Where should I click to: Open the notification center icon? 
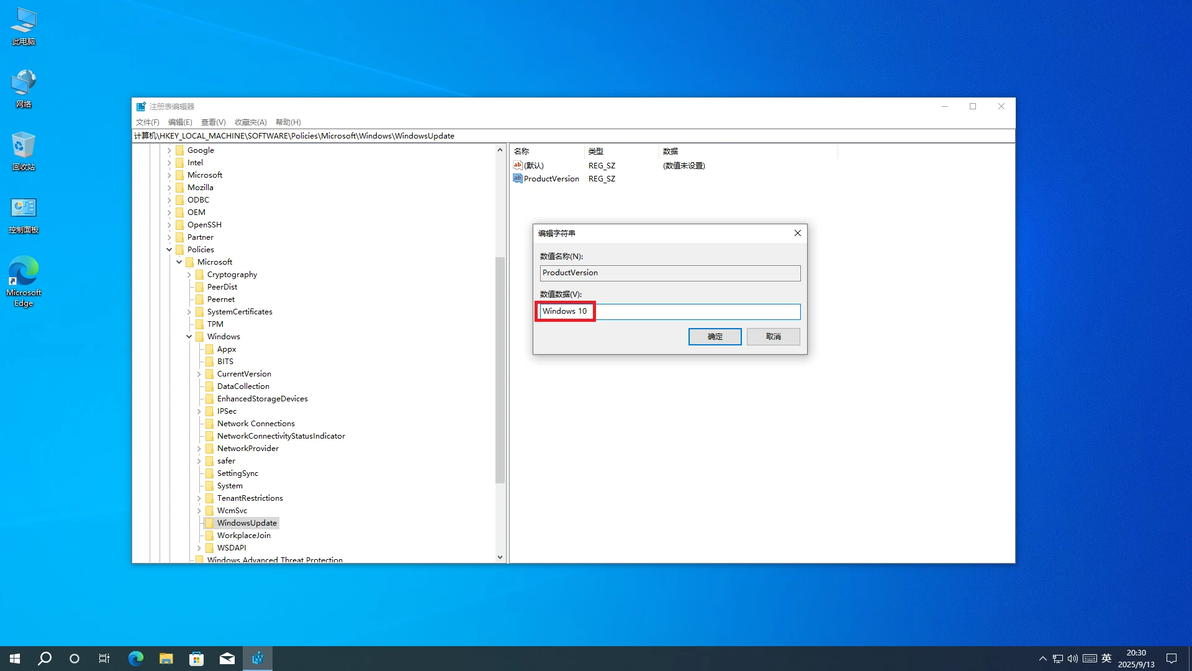[x=1171, y=659]
